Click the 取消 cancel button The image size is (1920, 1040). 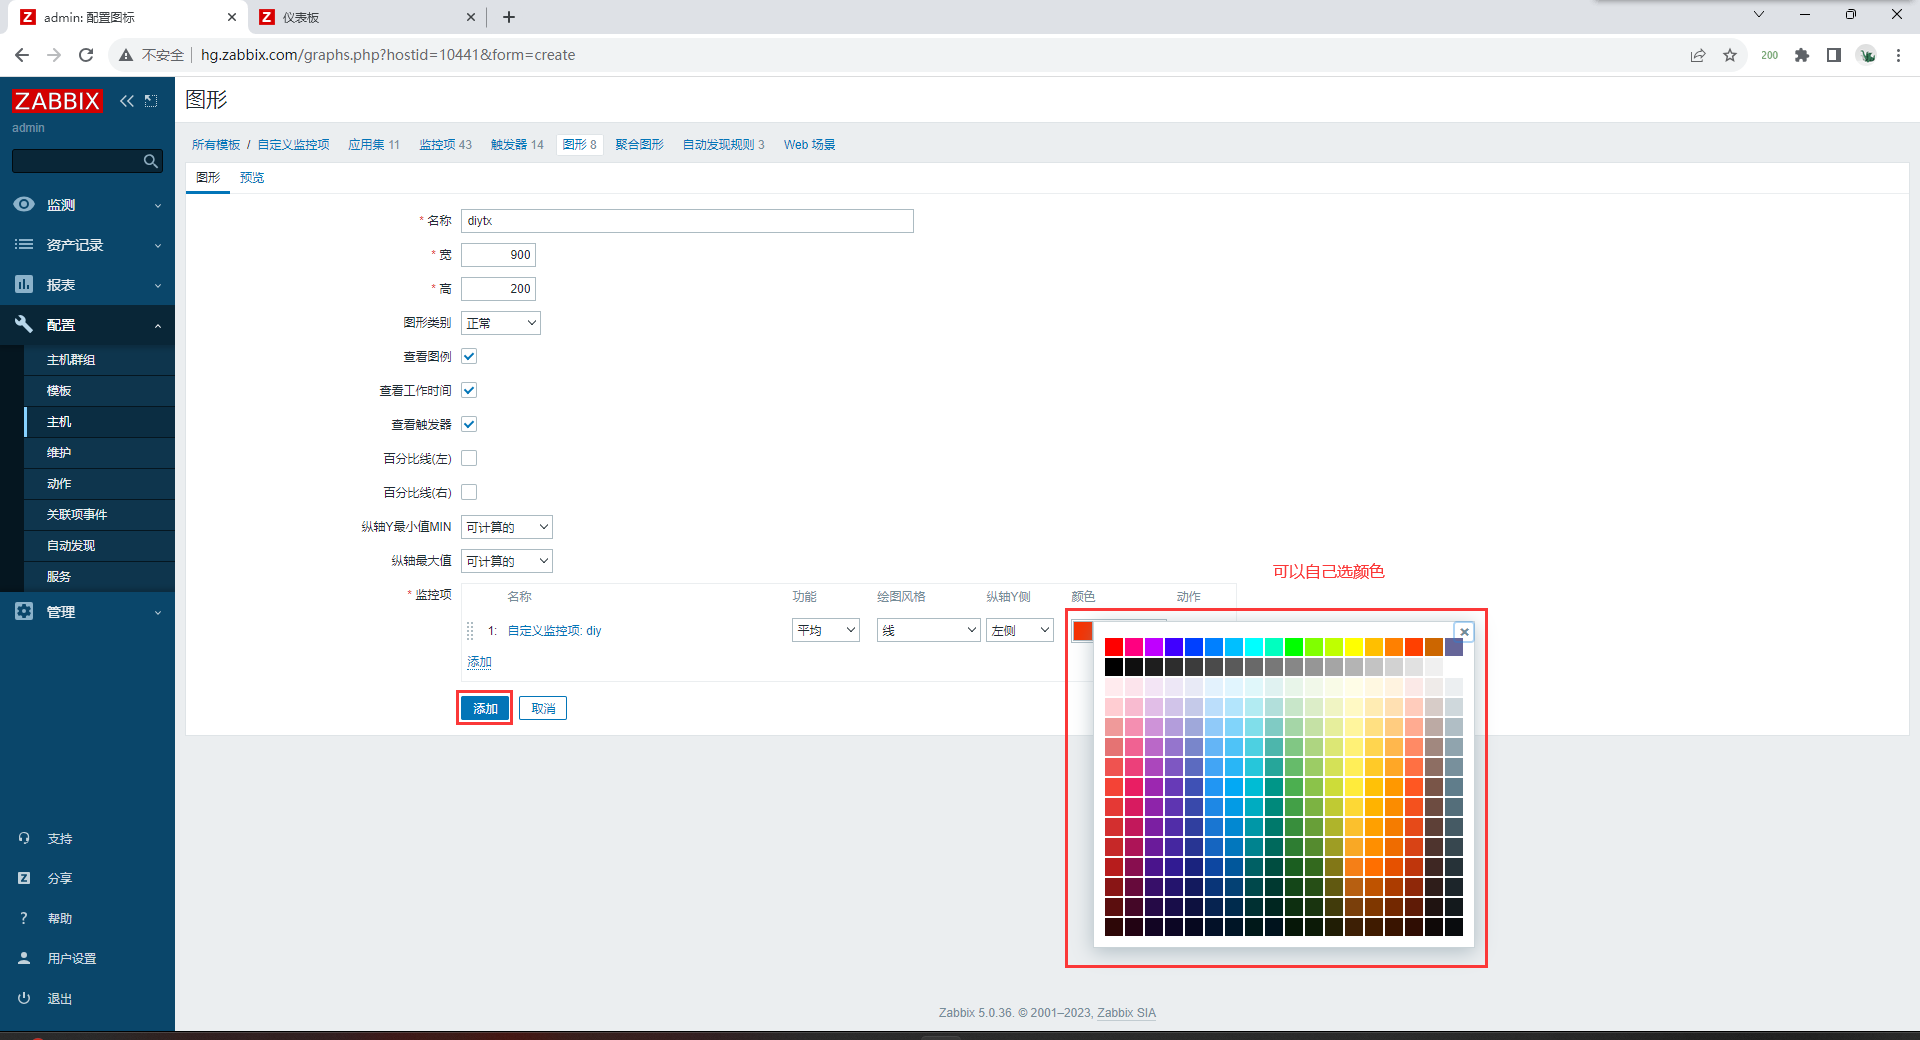pyautogui.click(x=543, y=708)
